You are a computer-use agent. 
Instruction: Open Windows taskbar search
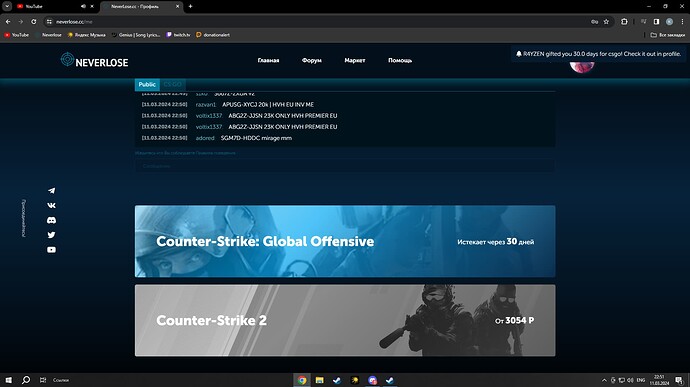26,380
